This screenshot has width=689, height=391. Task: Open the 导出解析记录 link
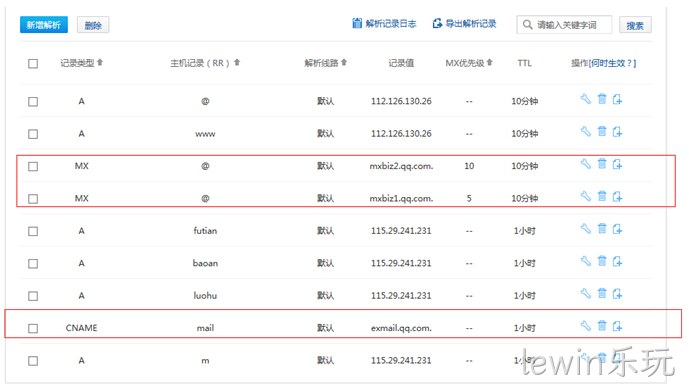[x=464, y=24]
